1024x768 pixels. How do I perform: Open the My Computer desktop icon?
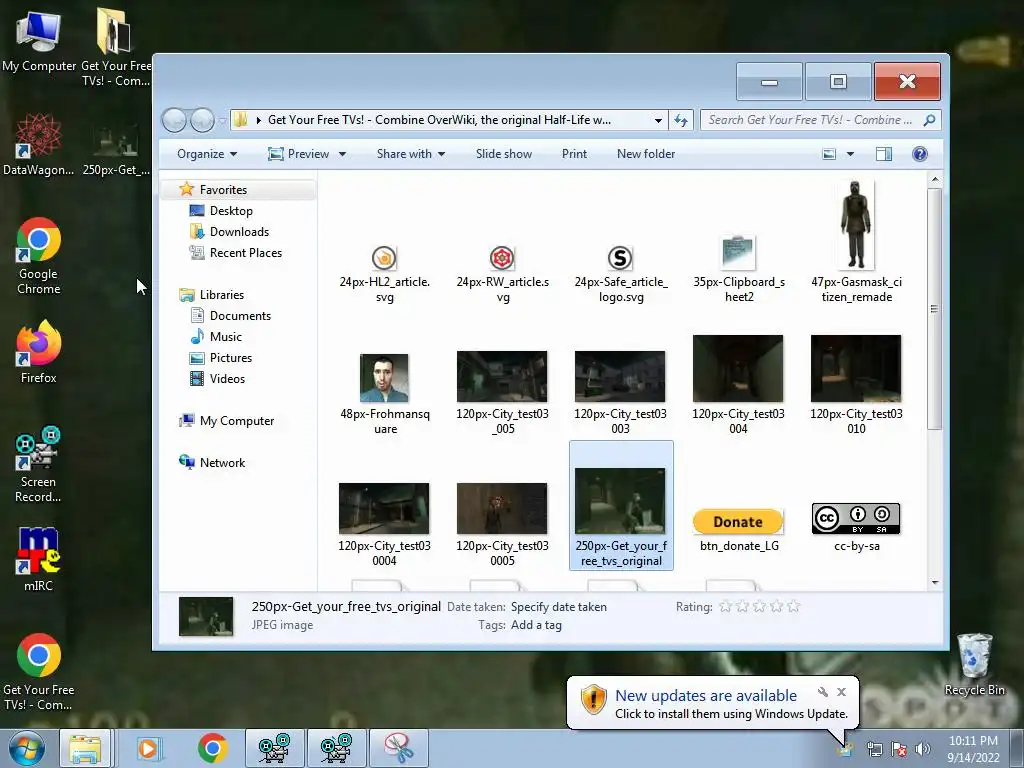coord(39,40)
